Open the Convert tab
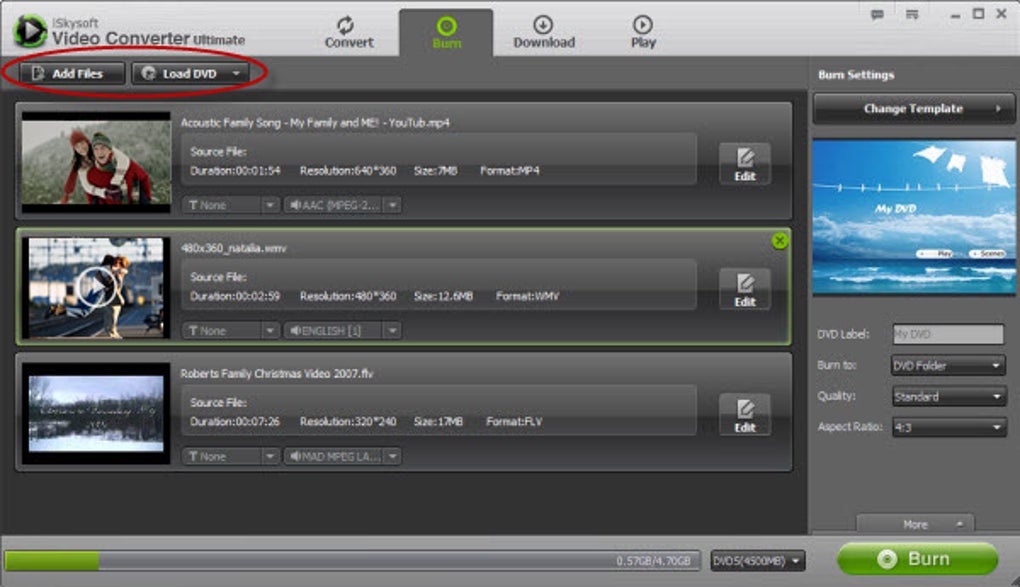Image resolution: width=1020 pixels, height=587 pixels. [x=348, y=33]
